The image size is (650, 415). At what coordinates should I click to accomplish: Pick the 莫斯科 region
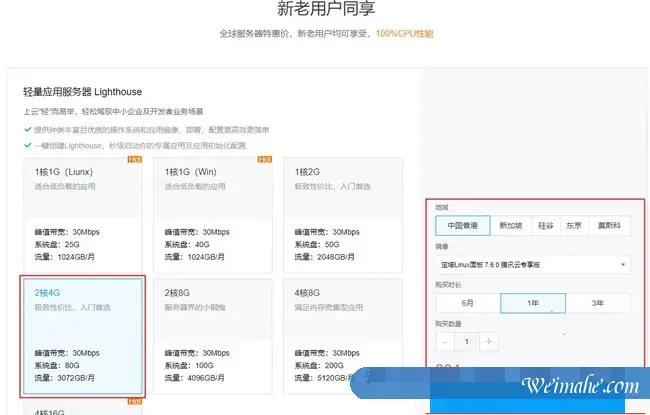[609, 226]
